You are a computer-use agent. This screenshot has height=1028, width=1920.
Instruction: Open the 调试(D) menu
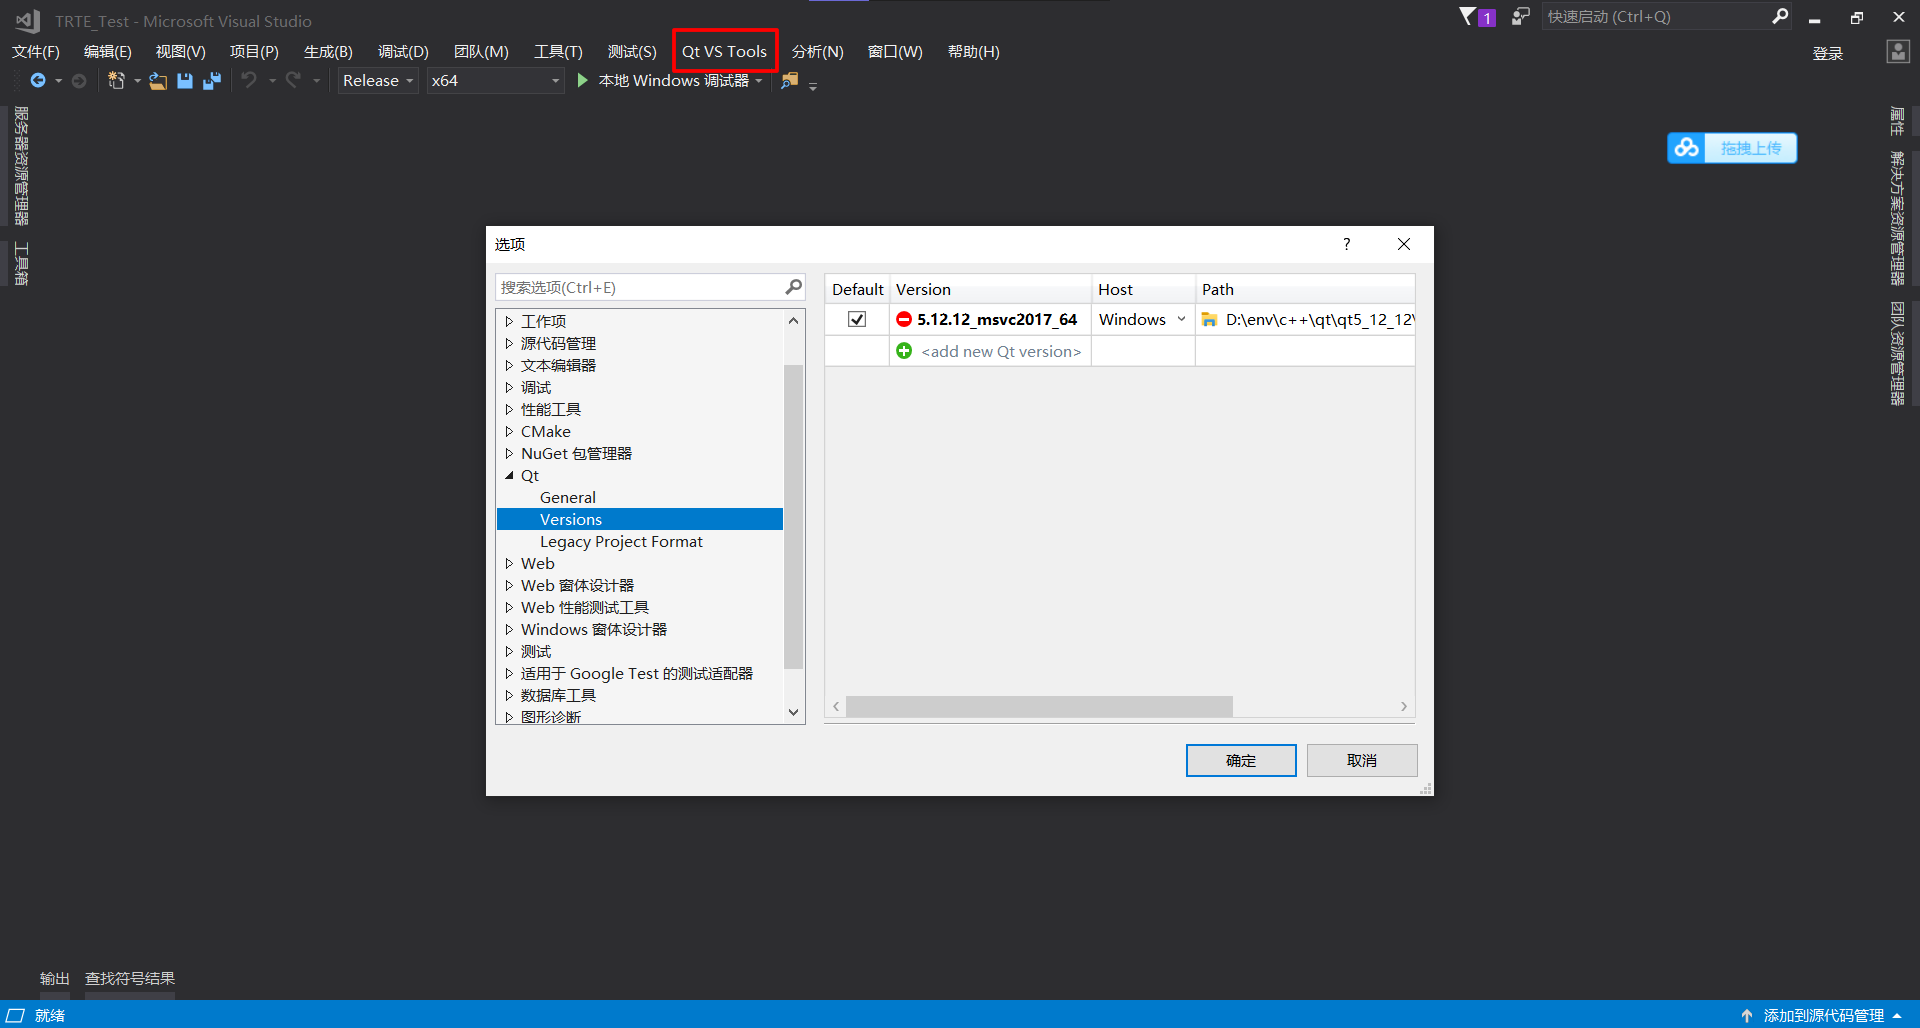pos(403,51)
